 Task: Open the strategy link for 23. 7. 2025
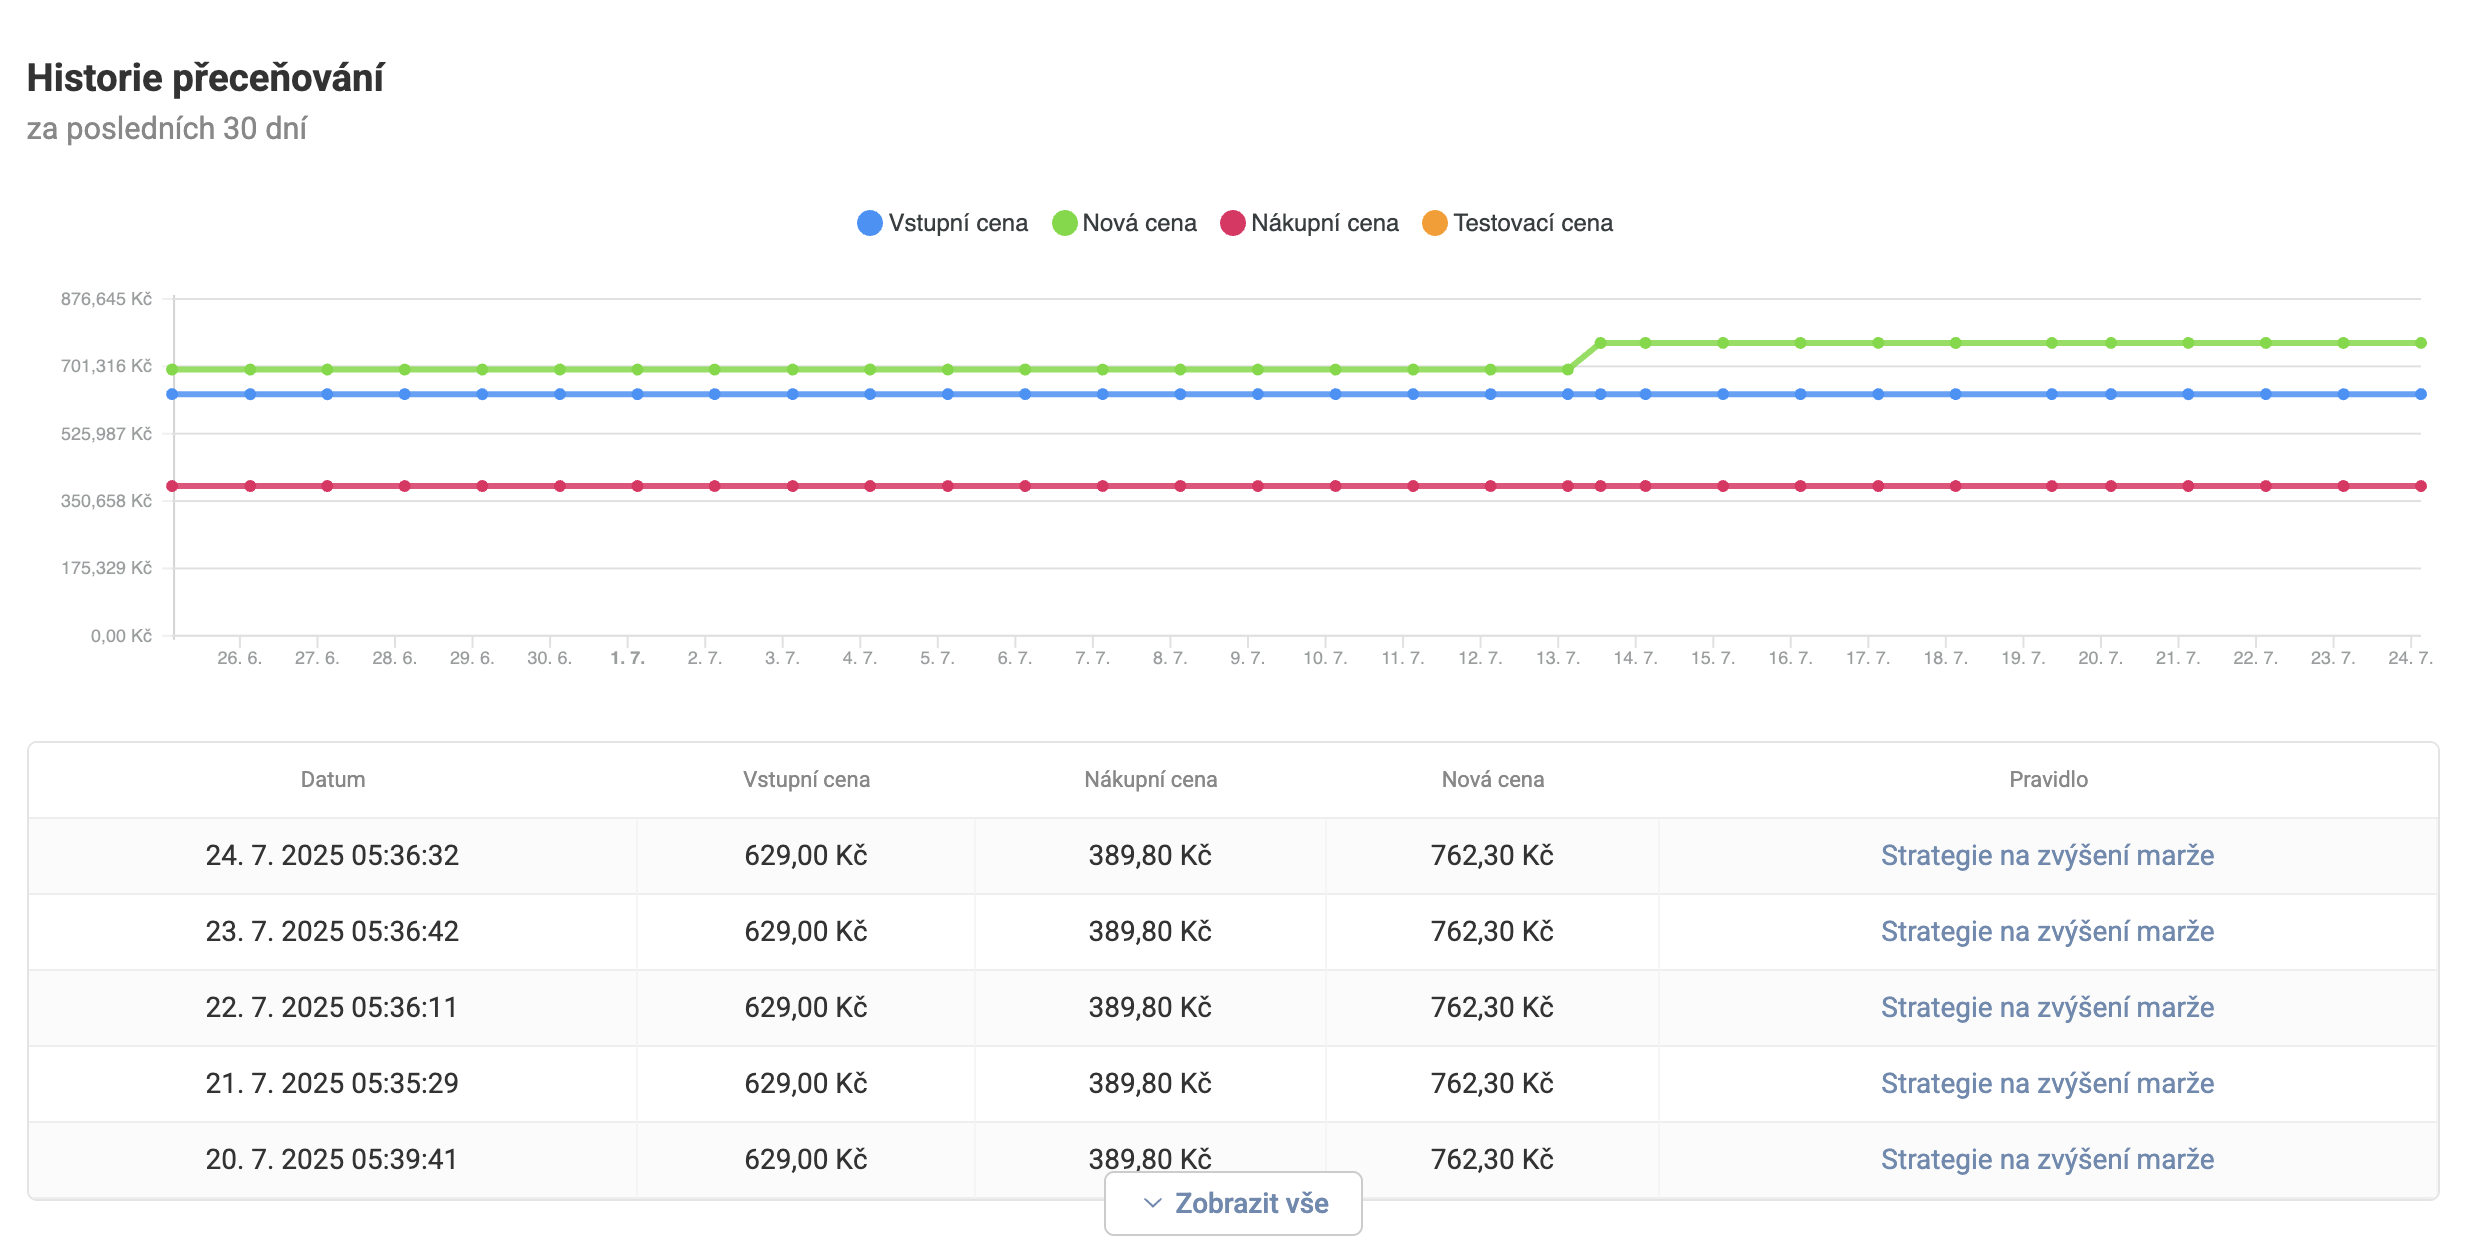[2047, 931]
